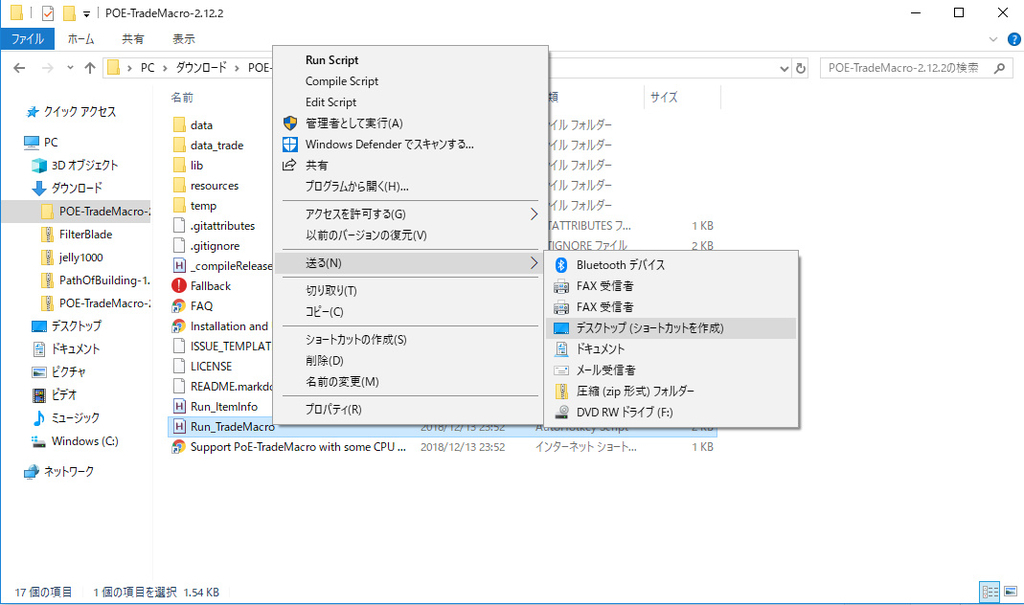The width and height of the screenshot is (1024, 605).
Task: Select Windows (C:) drive in sidebar
Action: (x=85, y=441)
